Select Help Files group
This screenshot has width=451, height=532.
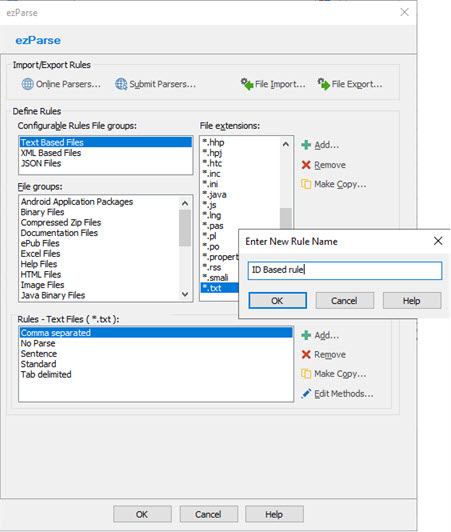click(x=99, y=264)
